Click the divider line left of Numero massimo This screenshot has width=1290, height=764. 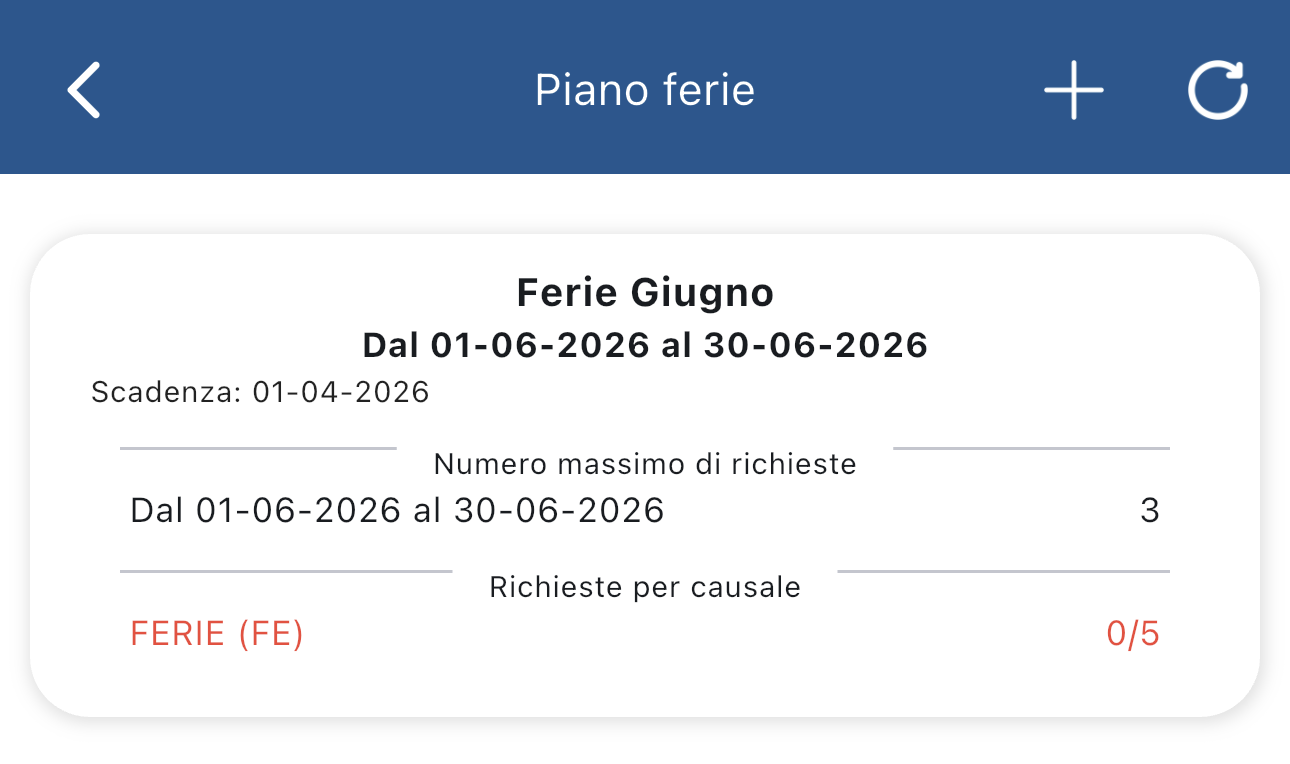point(258,449)
